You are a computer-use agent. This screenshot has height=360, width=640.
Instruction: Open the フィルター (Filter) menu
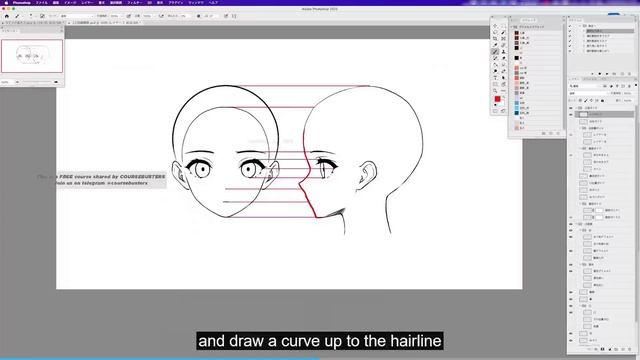tap(134, 2)
